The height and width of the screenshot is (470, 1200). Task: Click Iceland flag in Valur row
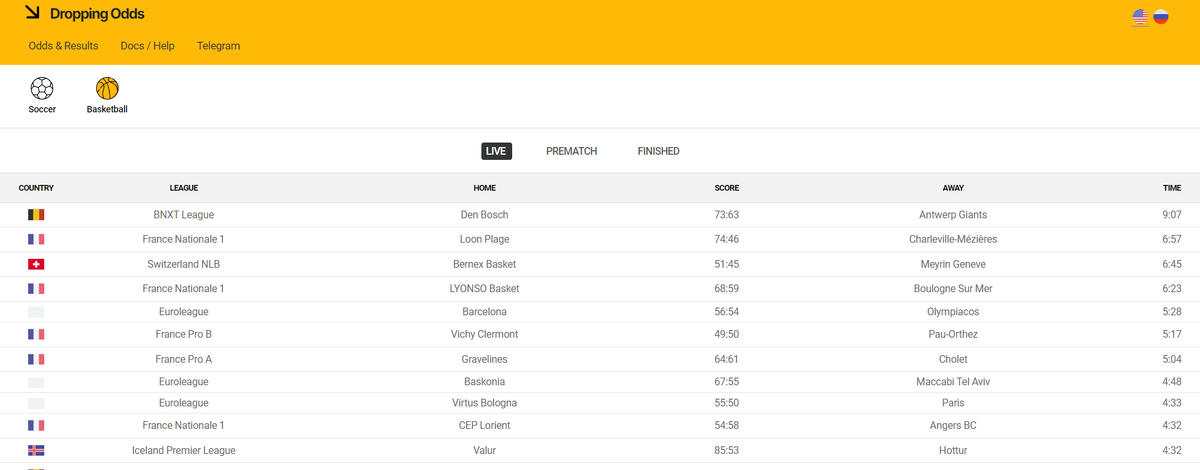coord(36,451)
